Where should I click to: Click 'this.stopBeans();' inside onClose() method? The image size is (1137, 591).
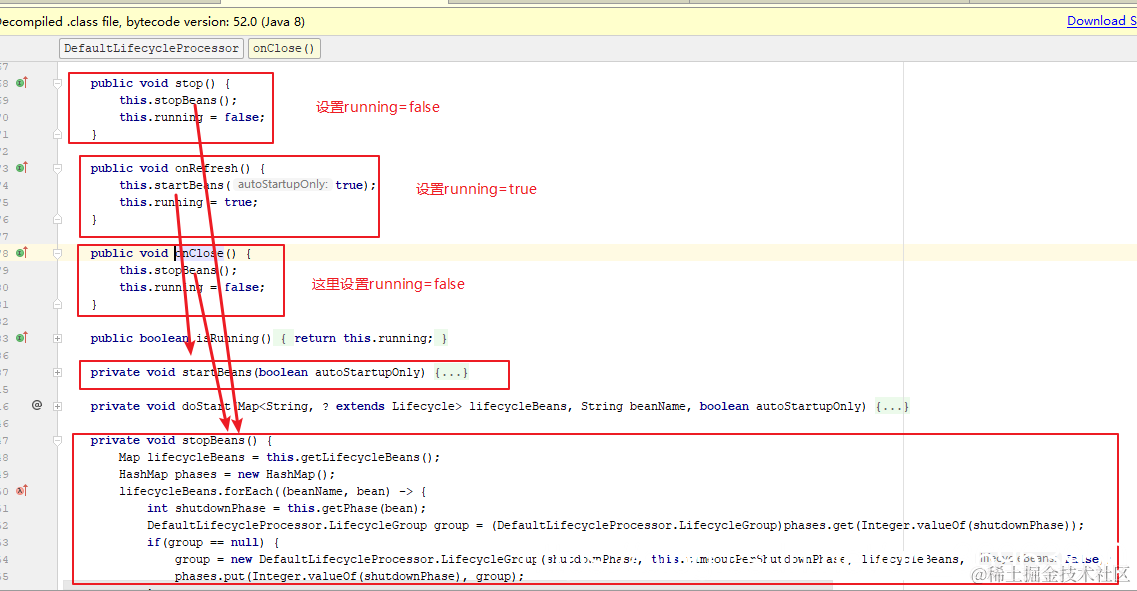(178, 270)
